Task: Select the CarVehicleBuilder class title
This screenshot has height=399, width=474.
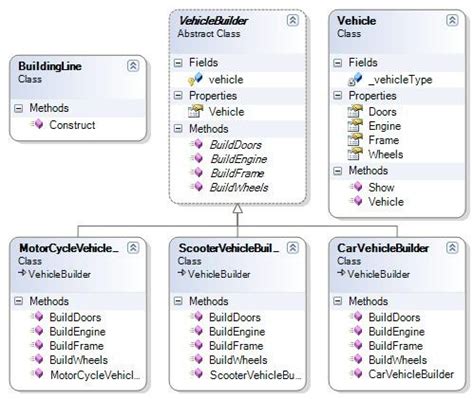Action: click(x=383, y=248)
